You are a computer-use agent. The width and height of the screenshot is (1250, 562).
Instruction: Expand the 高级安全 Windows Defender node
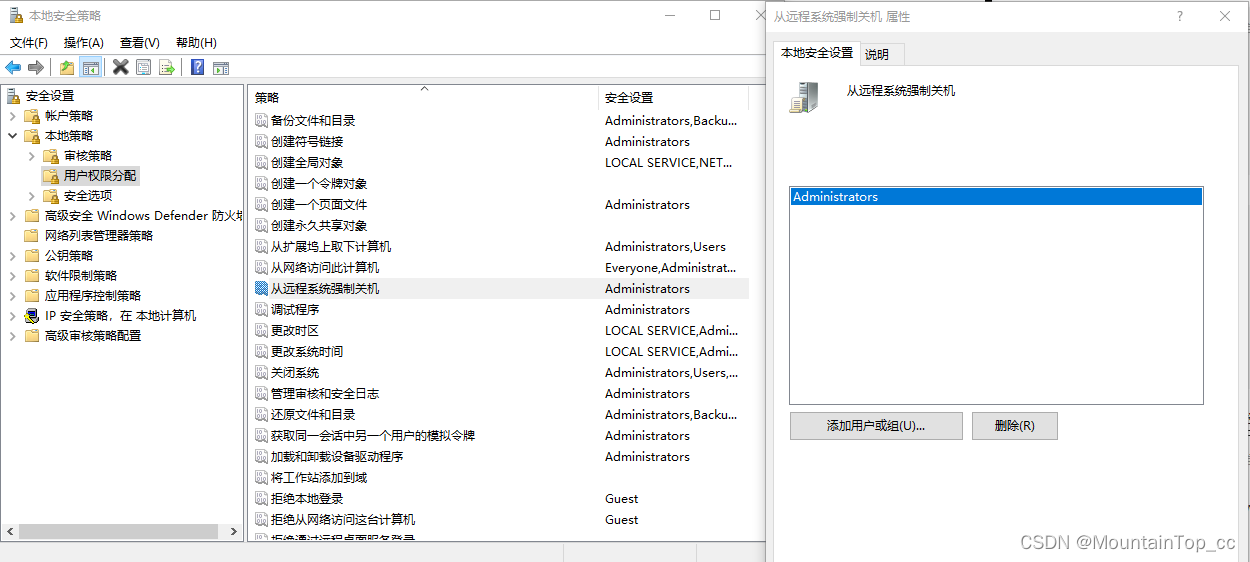[x=13, y=216]
